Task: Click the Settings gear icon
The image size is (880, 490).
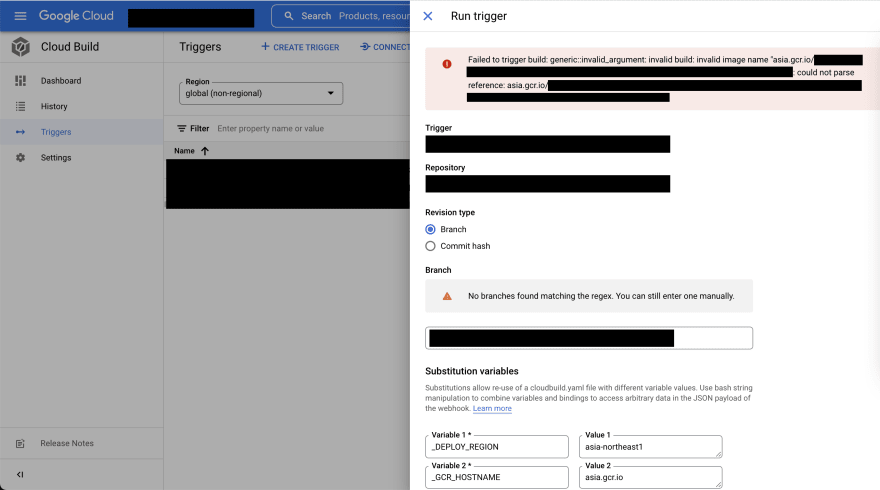Action: click(x=20, y=158)
